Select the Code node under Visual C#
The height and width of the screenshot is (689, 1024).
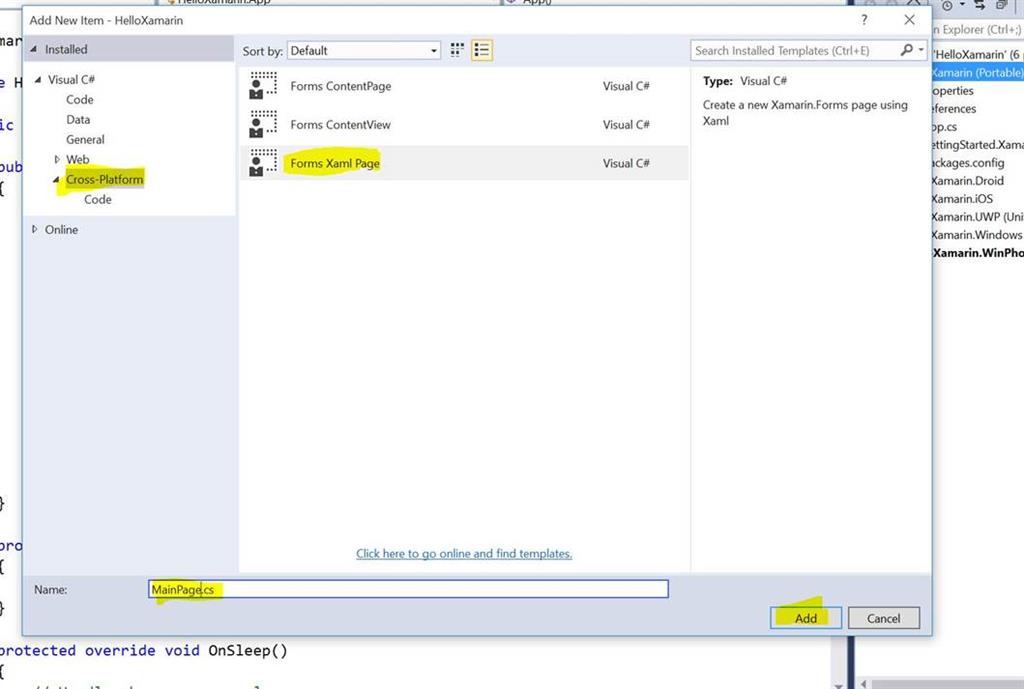80,100
